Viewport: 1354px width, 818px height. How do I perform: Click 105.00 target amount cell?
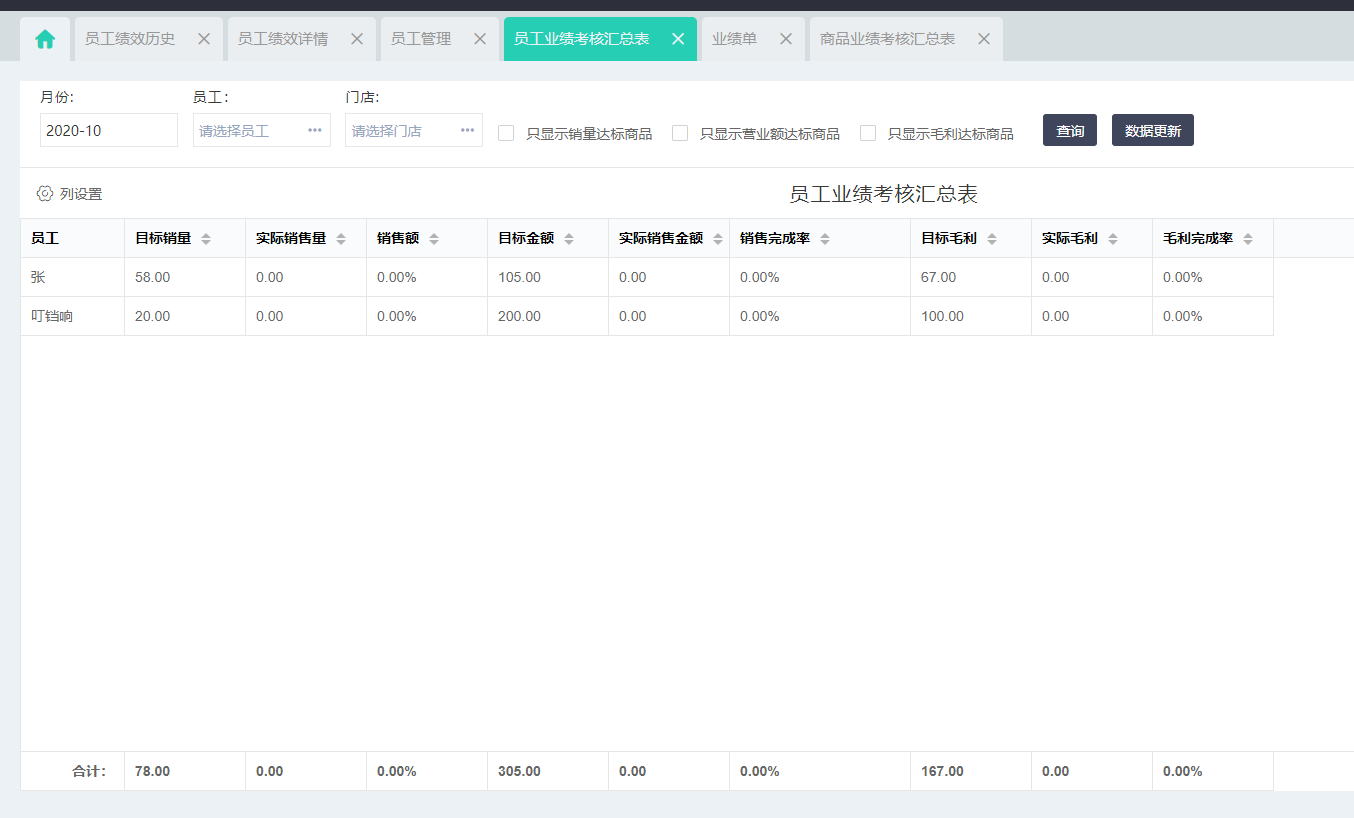click(x=519, y=277)
